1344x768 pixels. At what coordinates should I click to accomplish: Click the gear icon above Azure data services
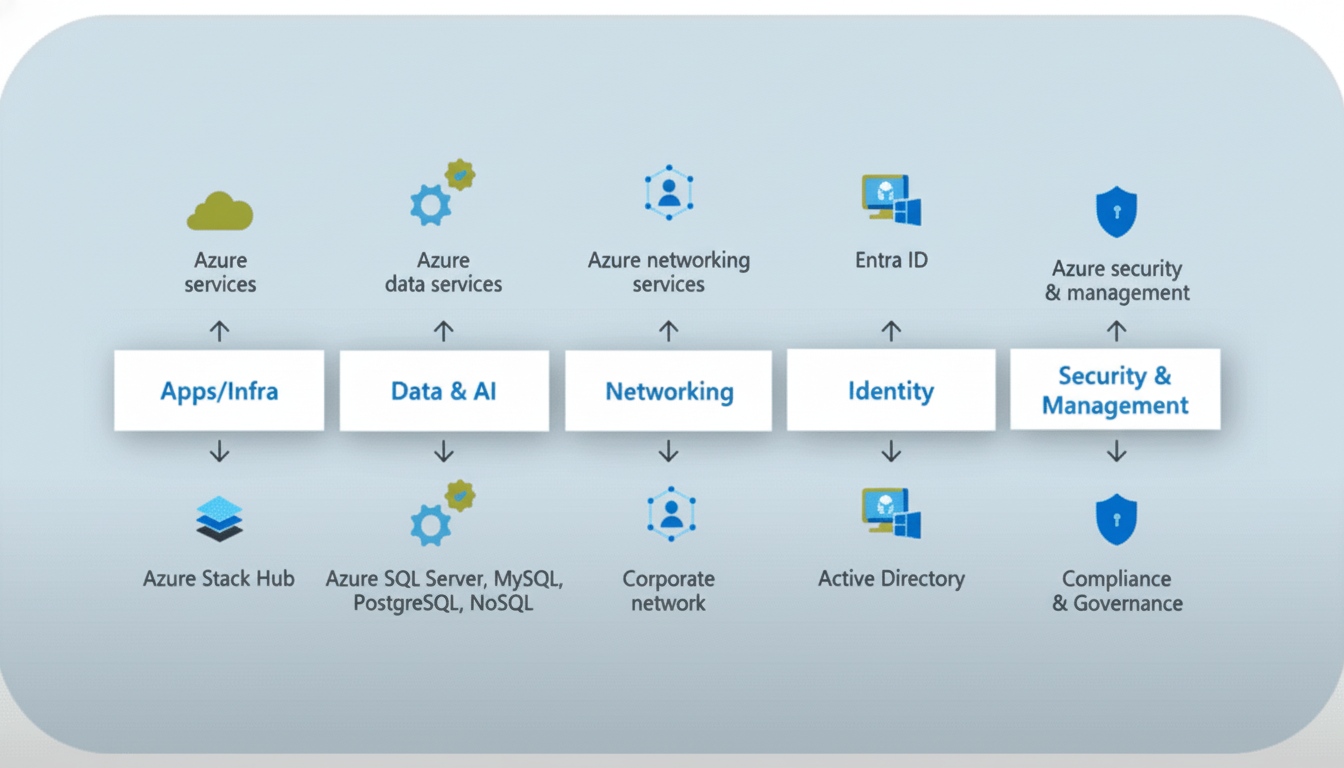coord(441,193)
